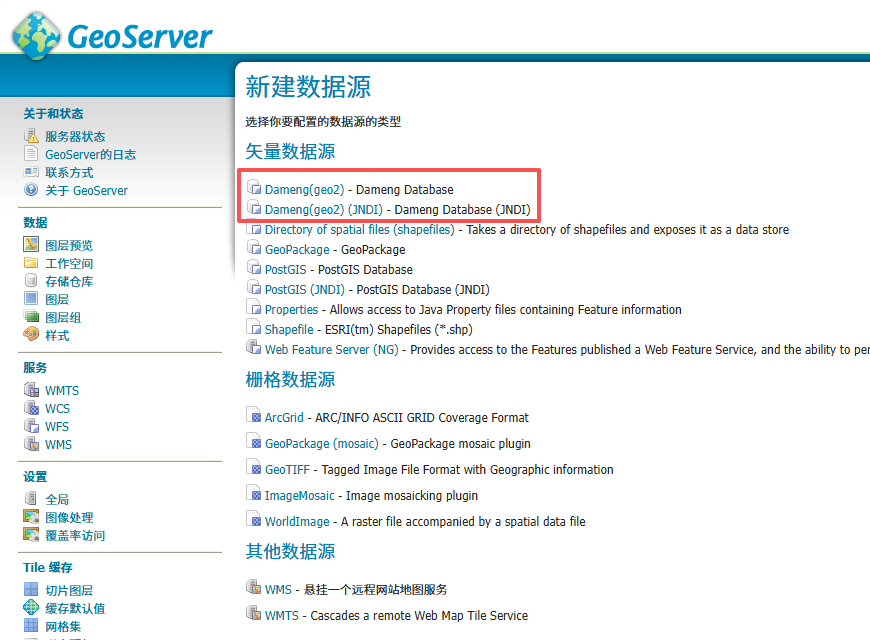Click the WMS service icon in sidebar
Image resolution: width=870 pixels, height=640 pixels.
32,444
